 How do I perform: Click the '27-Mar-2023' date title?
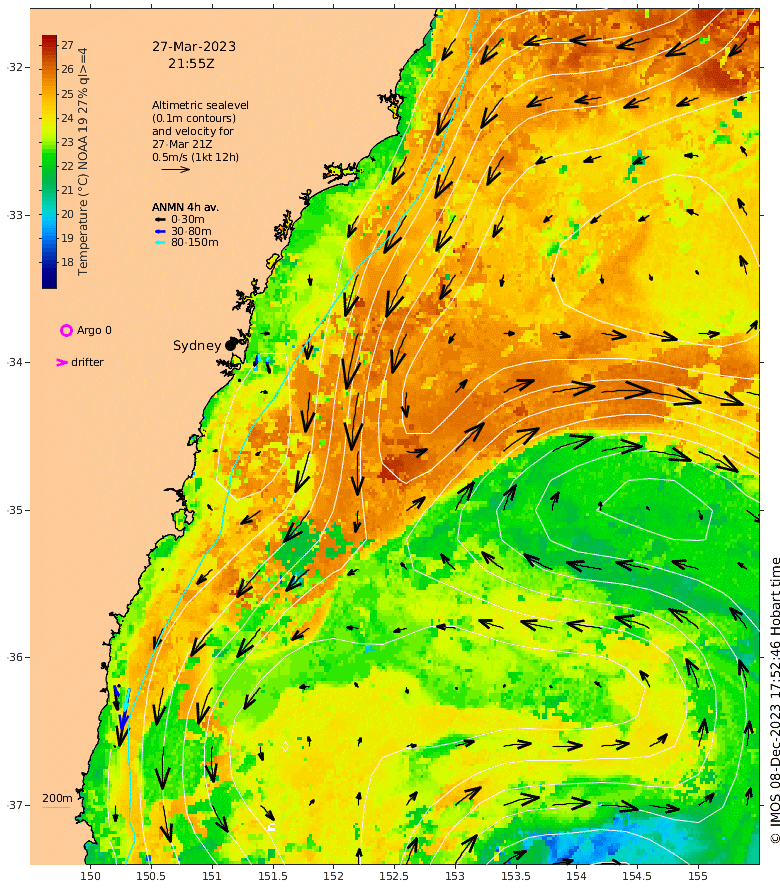pos(194,47)
